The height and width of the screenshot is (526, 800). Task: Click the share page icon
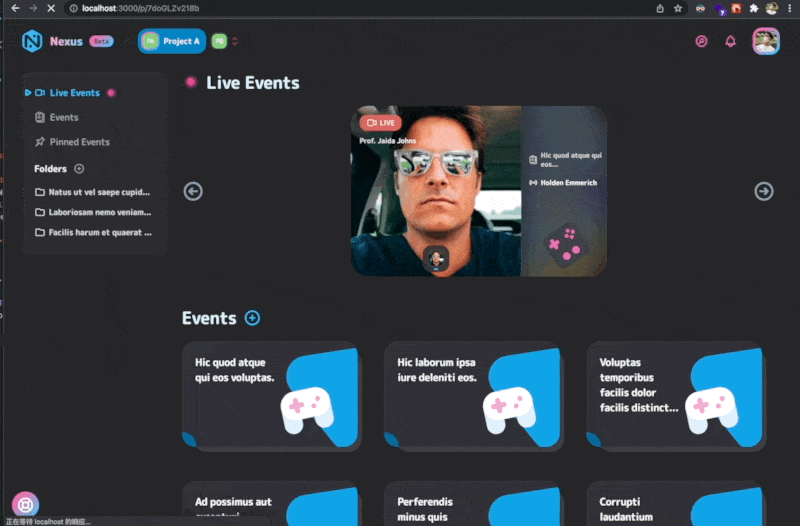[660, 8]
